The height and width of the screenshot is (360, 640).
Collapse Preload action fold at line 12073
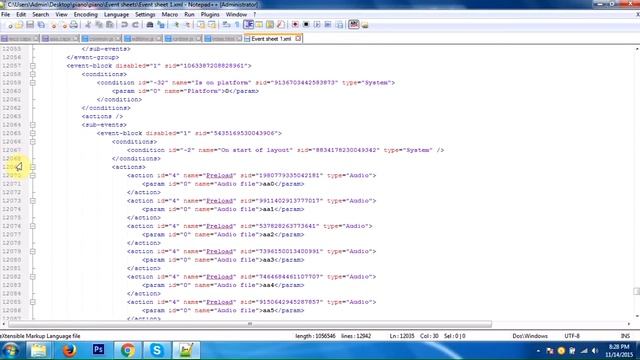pos(33,201)
